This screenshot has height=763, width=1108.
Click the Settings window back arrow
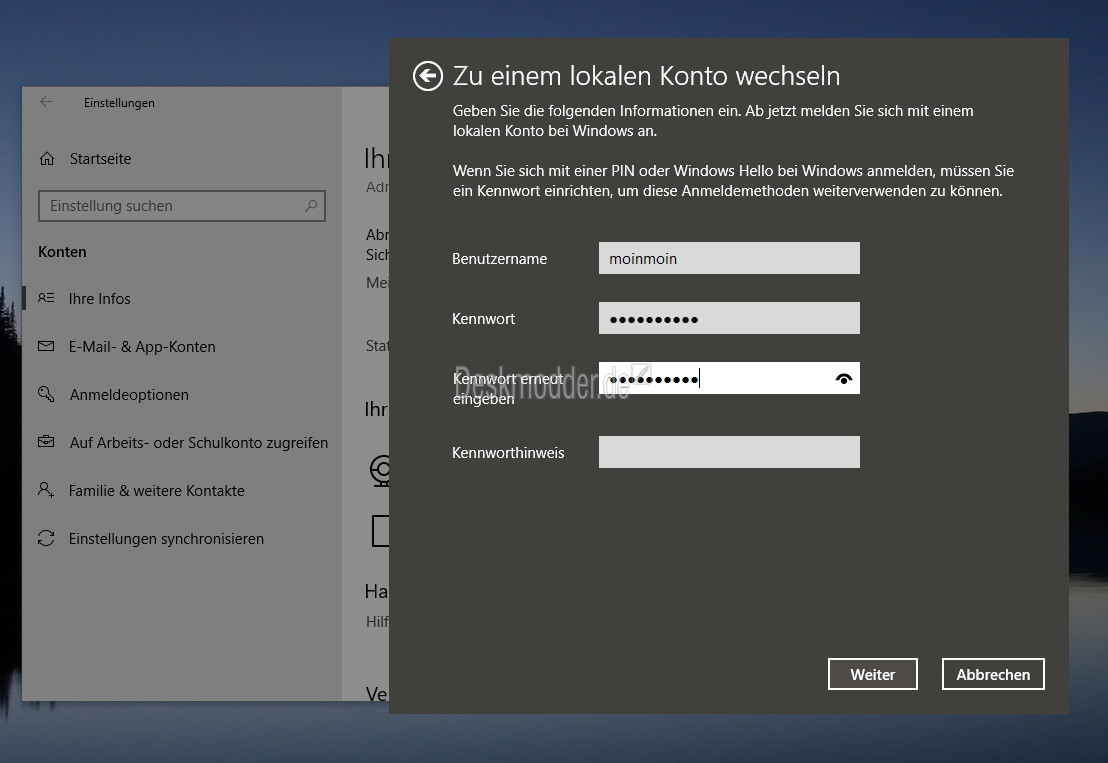pos(46,102)
